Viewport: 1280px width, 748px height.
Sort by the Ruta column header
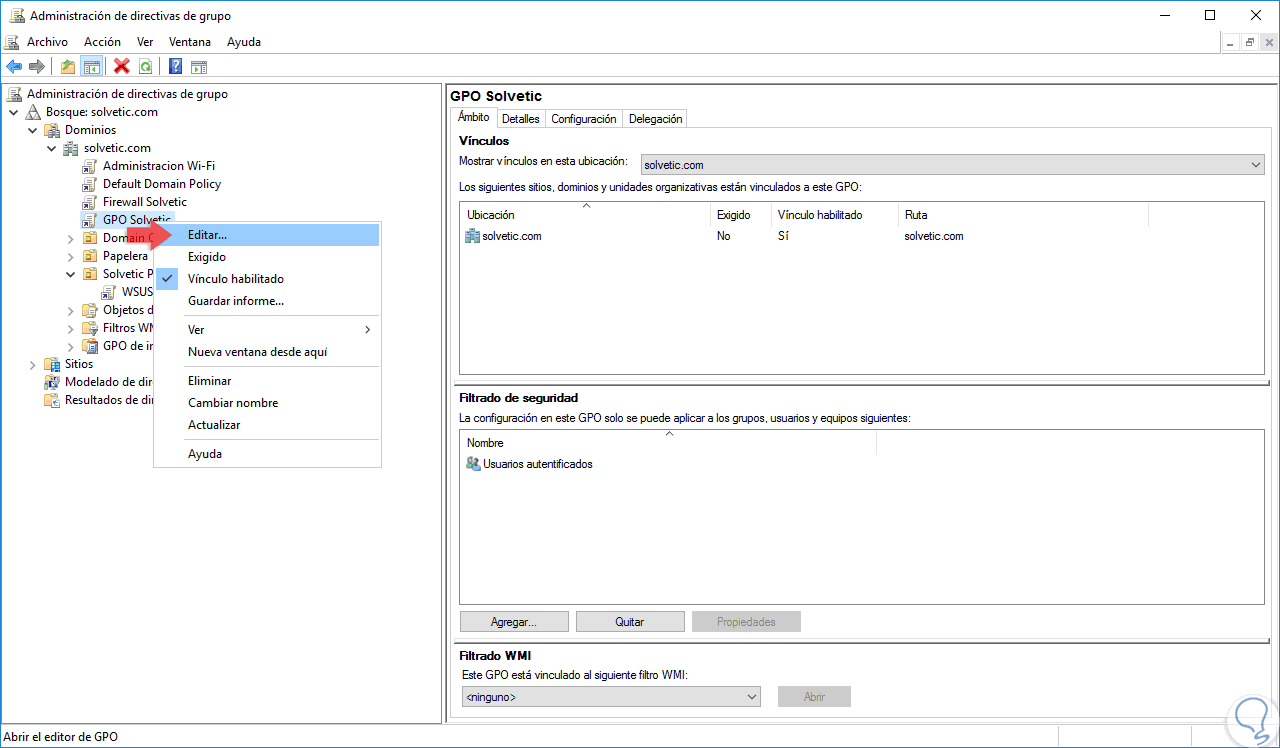[1023, 215]
